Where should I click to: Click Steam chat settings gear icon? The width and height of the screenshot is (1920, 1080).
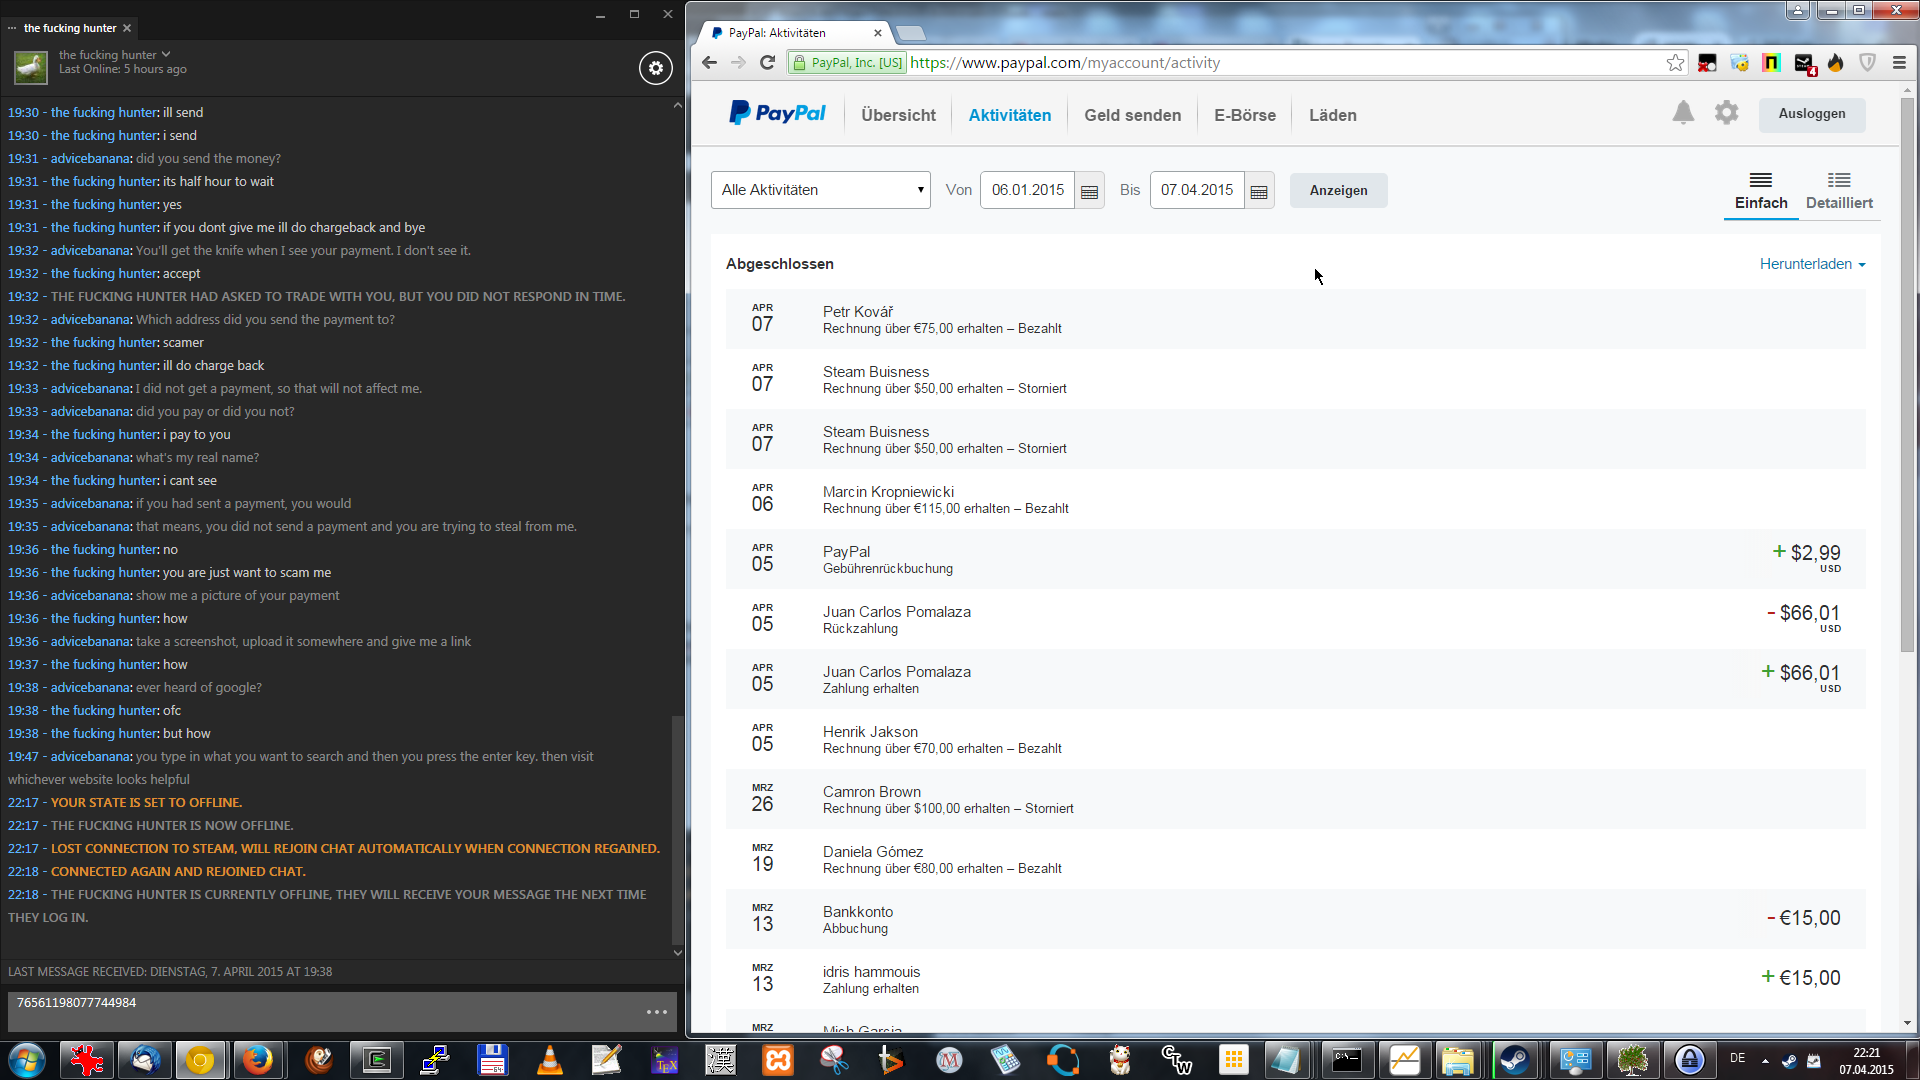click(656, 68)
